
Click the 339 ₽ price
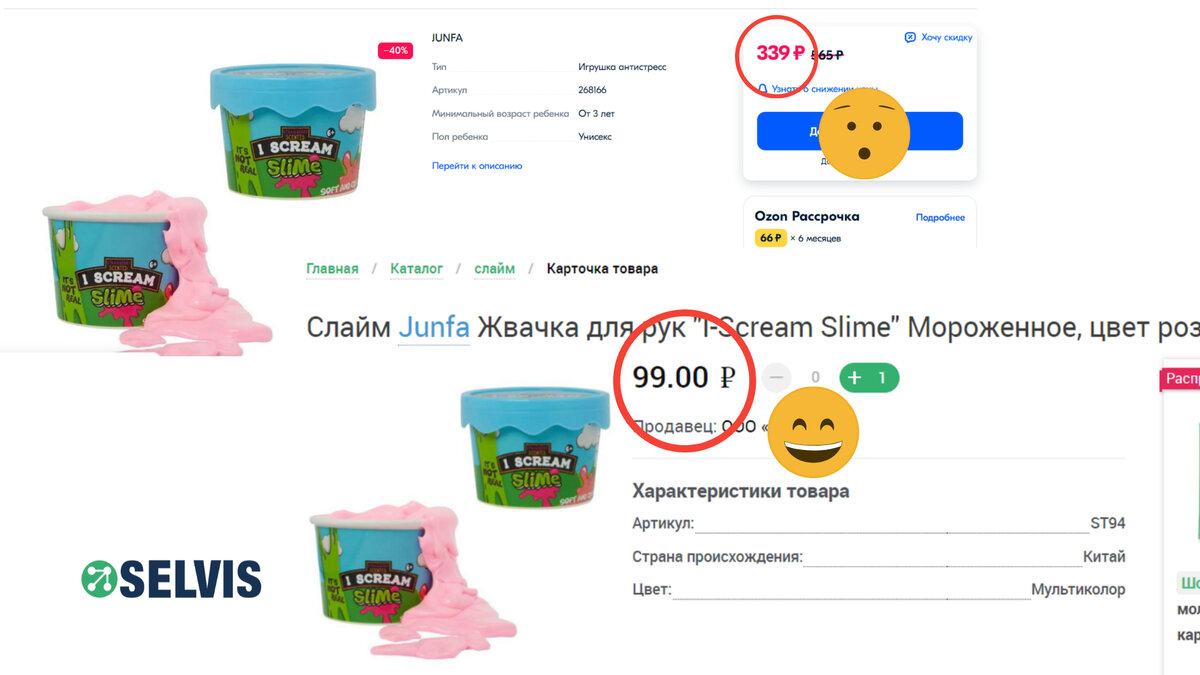click(x=781, y=53)
